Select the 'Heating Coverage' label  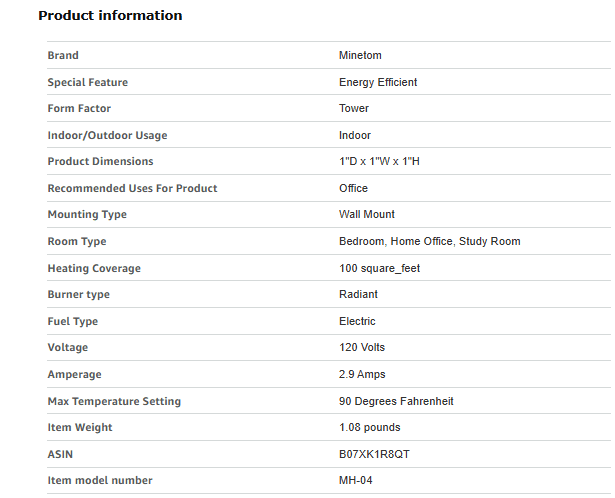(94, 269)
